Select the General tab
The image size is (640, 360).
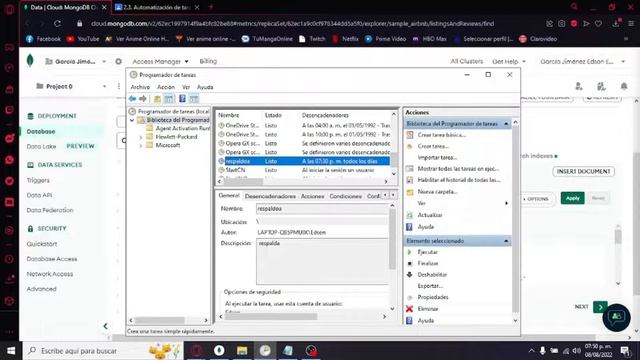[x=229, y=196]
